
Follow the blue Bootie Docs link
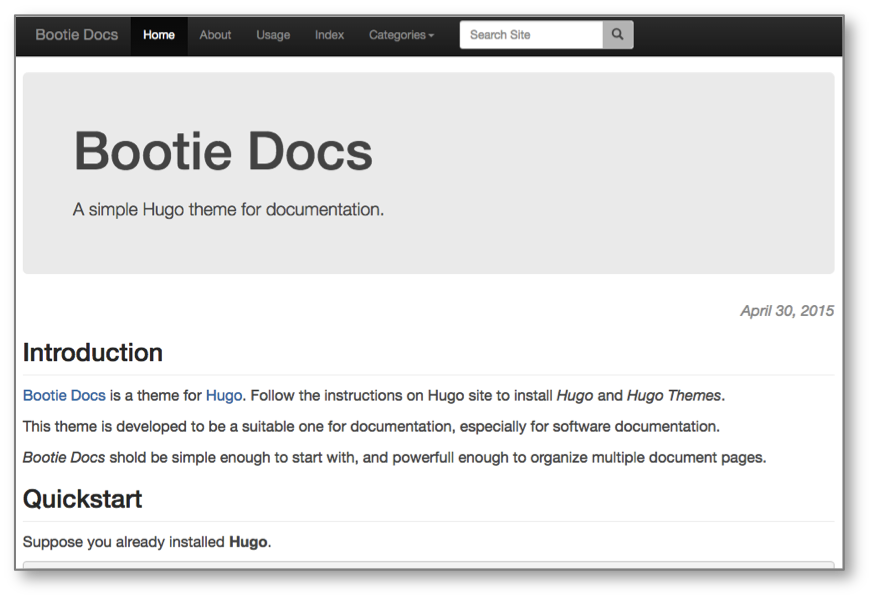click(64, 395)
